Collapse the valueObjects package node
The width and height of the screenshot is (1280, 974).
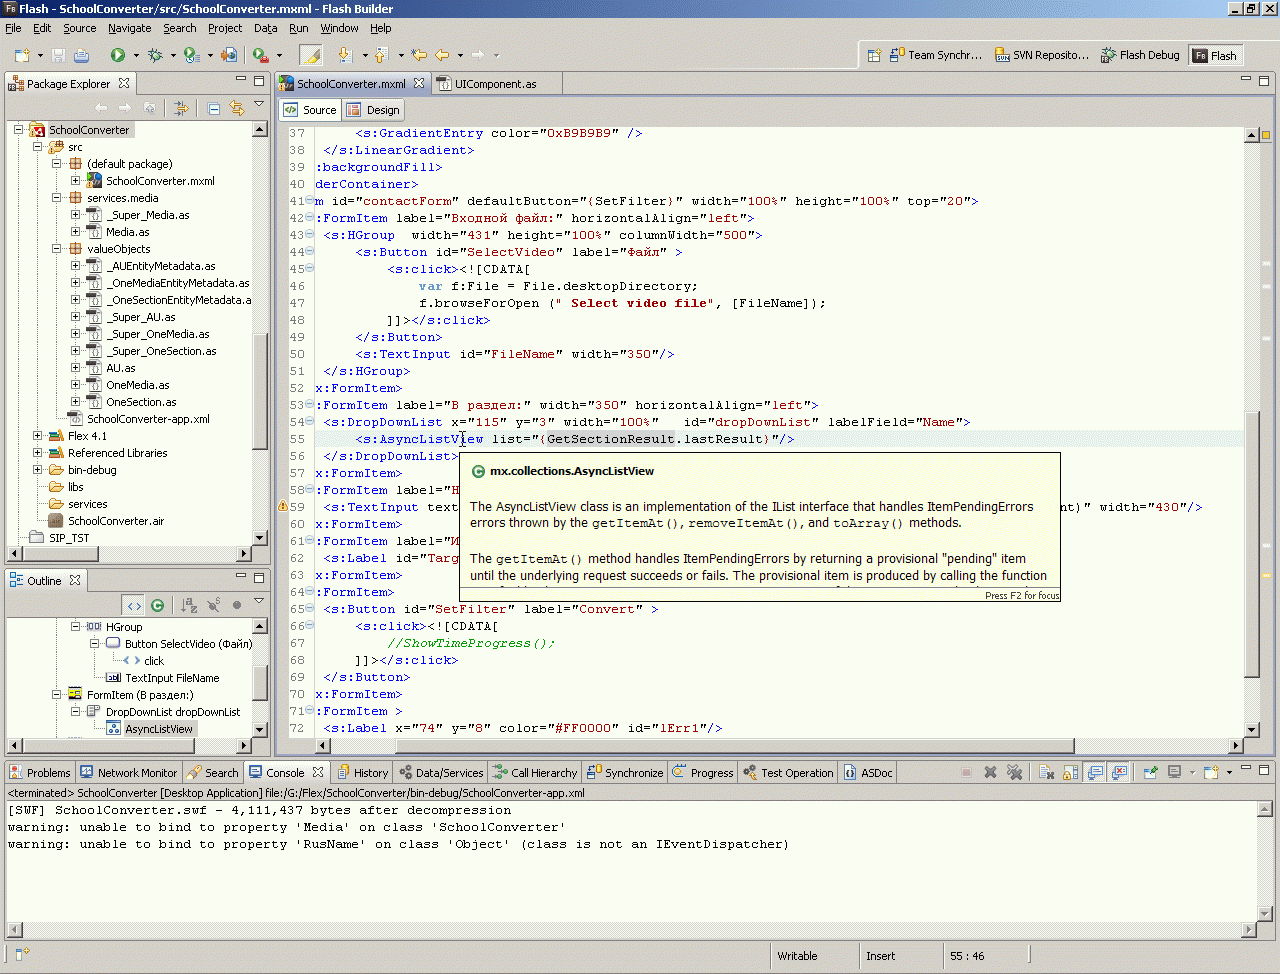[x=57, y=249]
